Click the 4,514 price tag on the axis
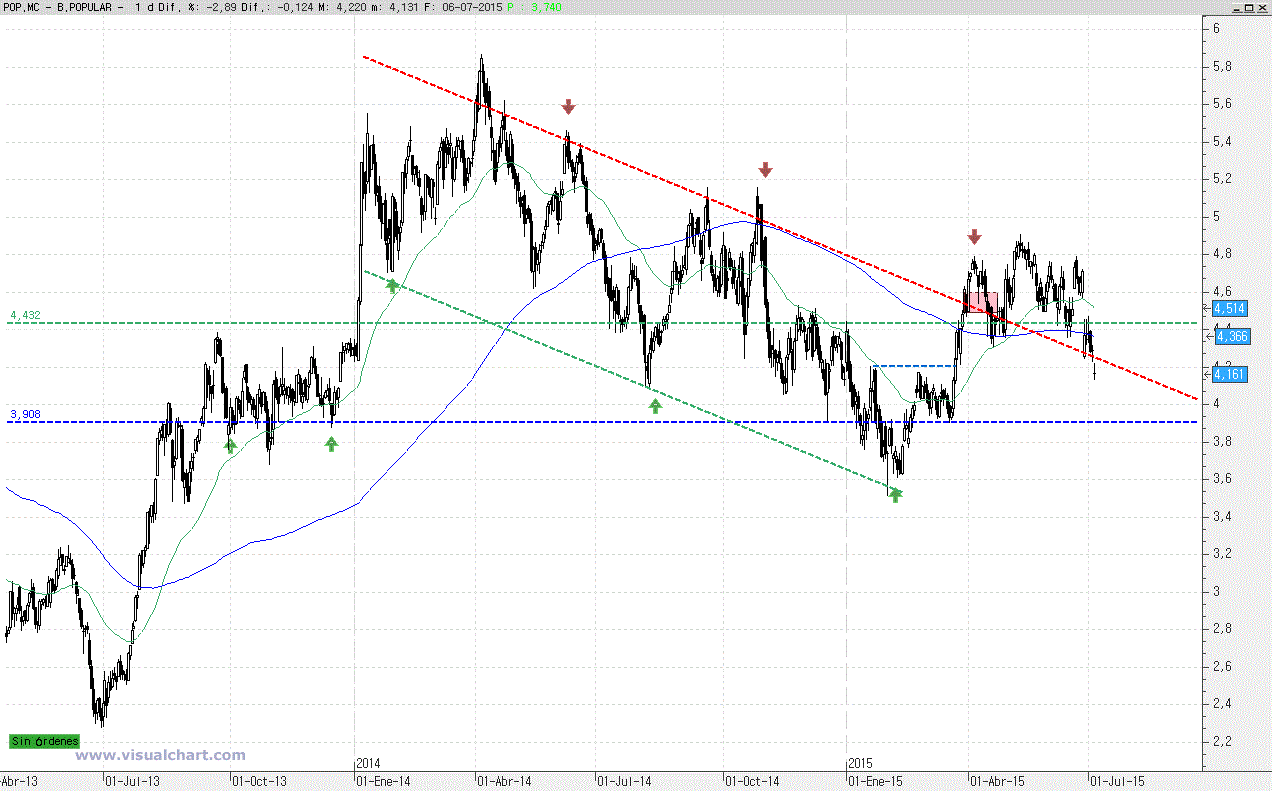This screenshot has width=1272, height=791. click(x=1229, y=308)
